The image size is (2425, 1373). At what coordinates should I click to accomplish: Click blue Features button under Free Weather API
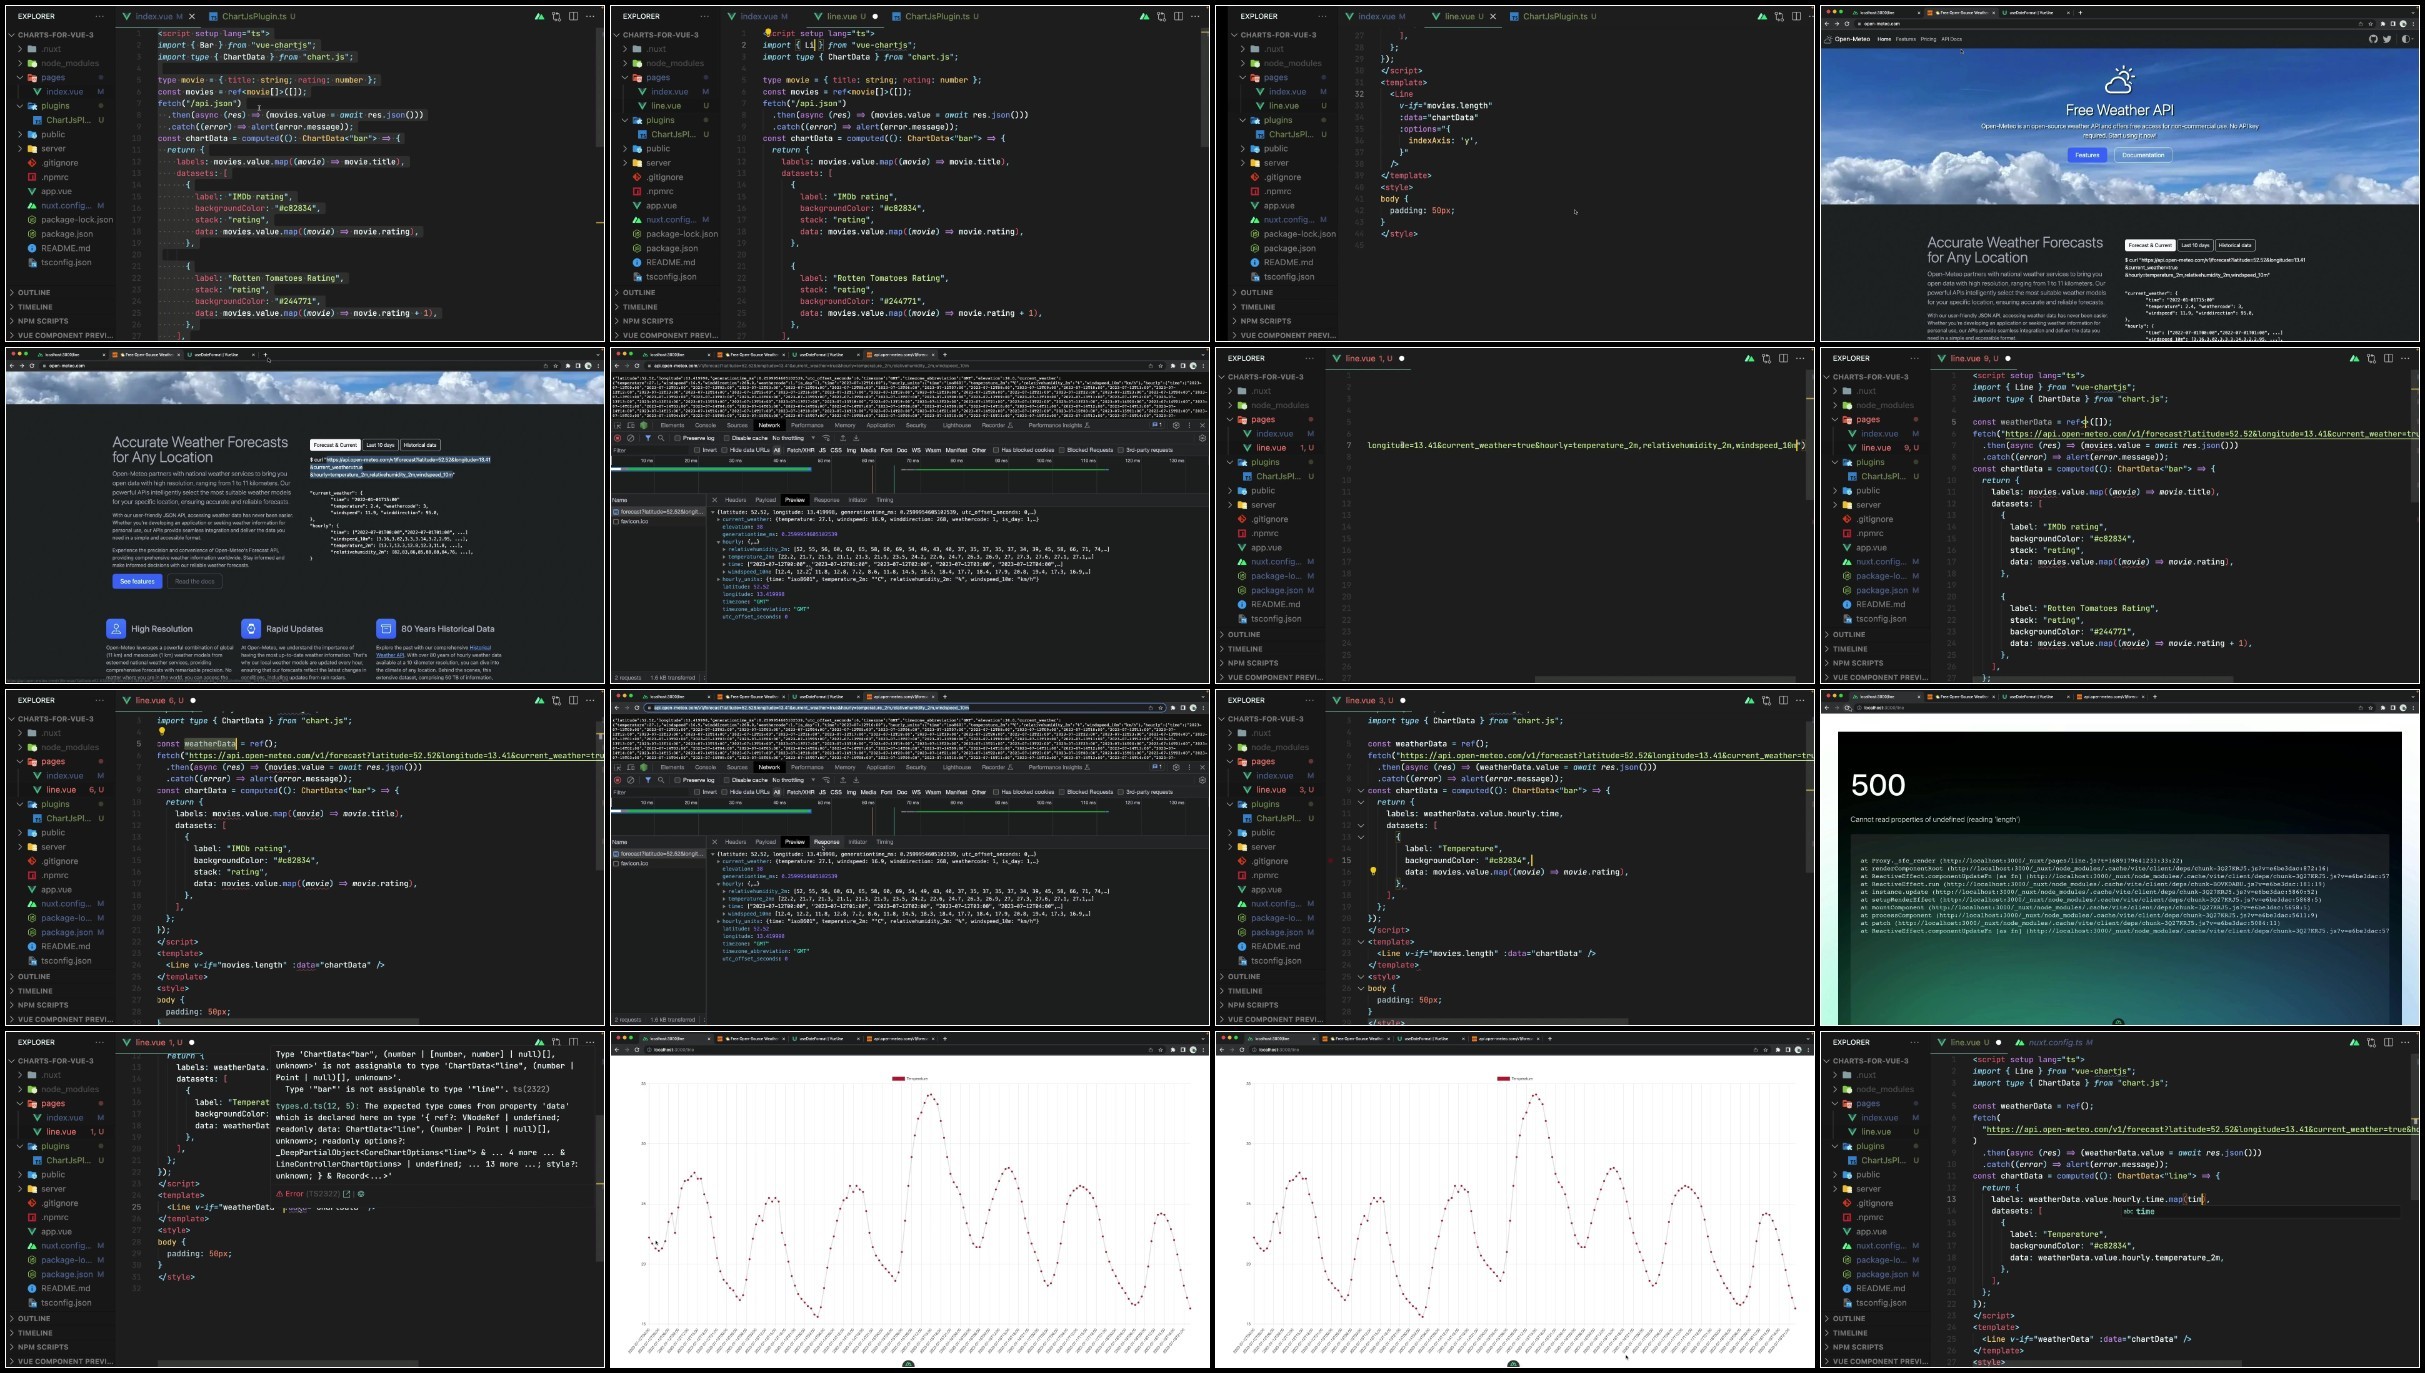point(2087,155)
